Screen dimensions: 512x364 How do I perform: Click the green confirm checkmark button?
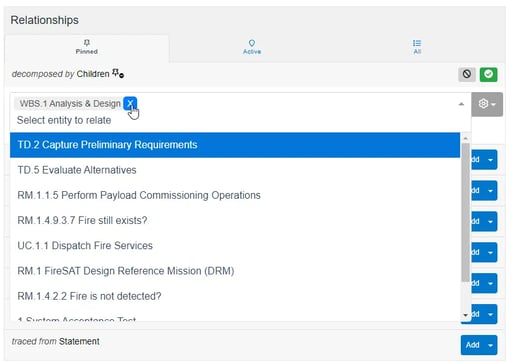[x=488, y=74]
